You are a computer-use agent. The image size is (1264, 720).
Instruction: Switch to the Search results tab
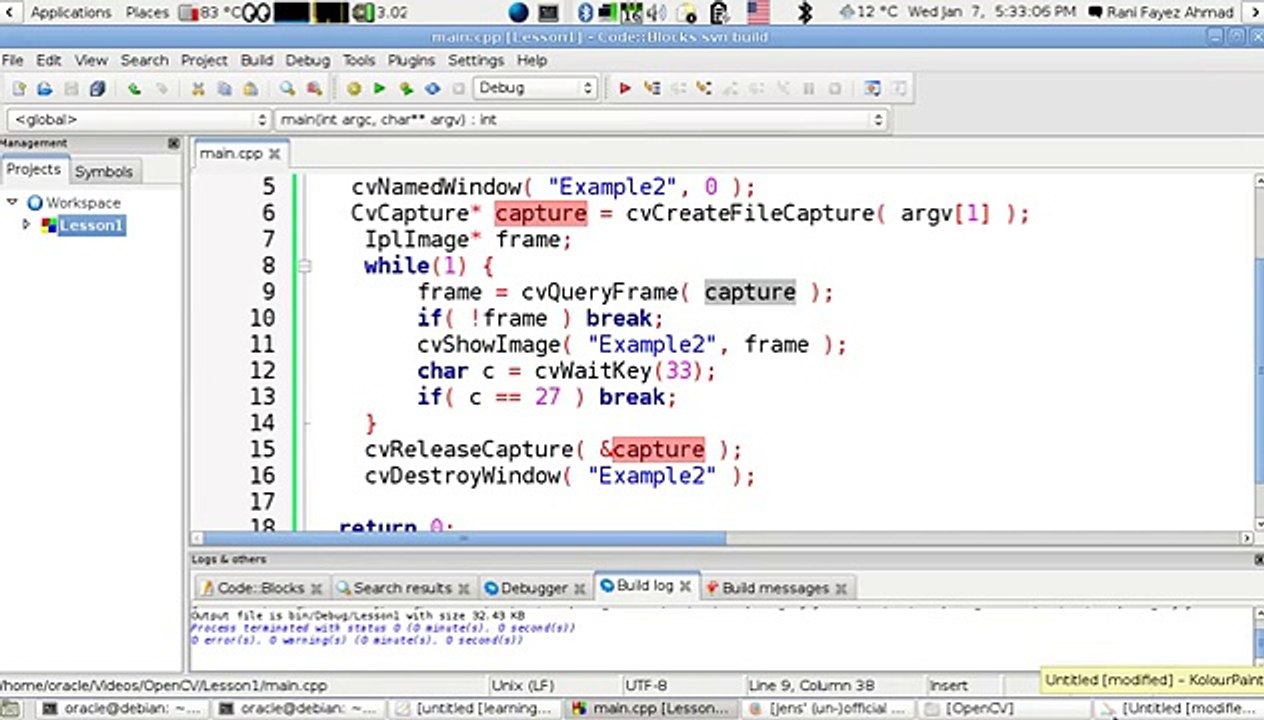pyautogui.click(x=402, y=588)
